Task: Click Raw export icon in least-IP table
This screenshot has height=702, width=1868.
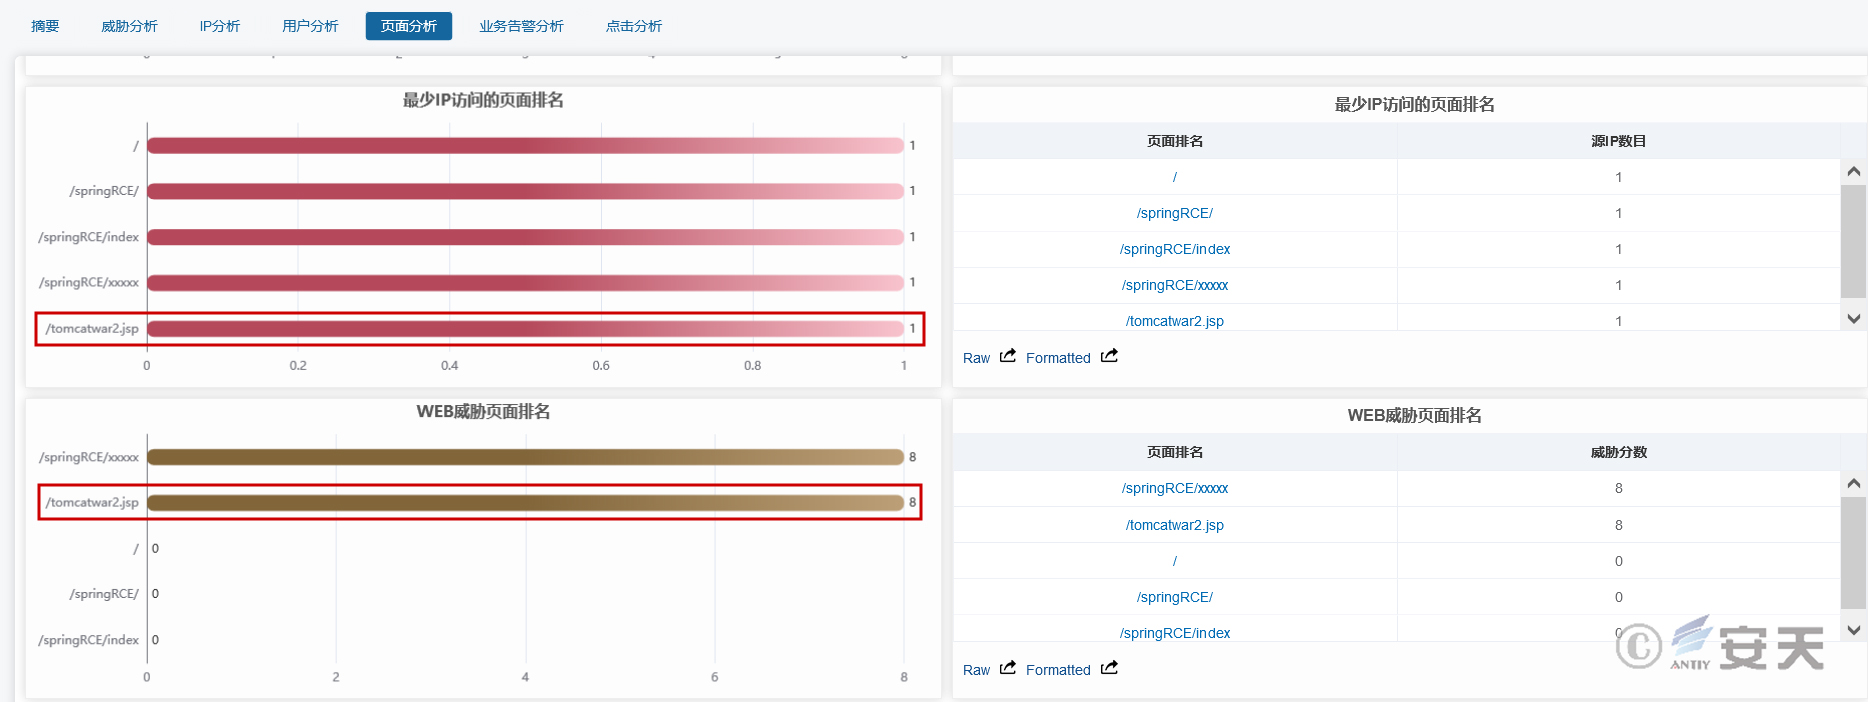Action: (x=1008, y=356)
